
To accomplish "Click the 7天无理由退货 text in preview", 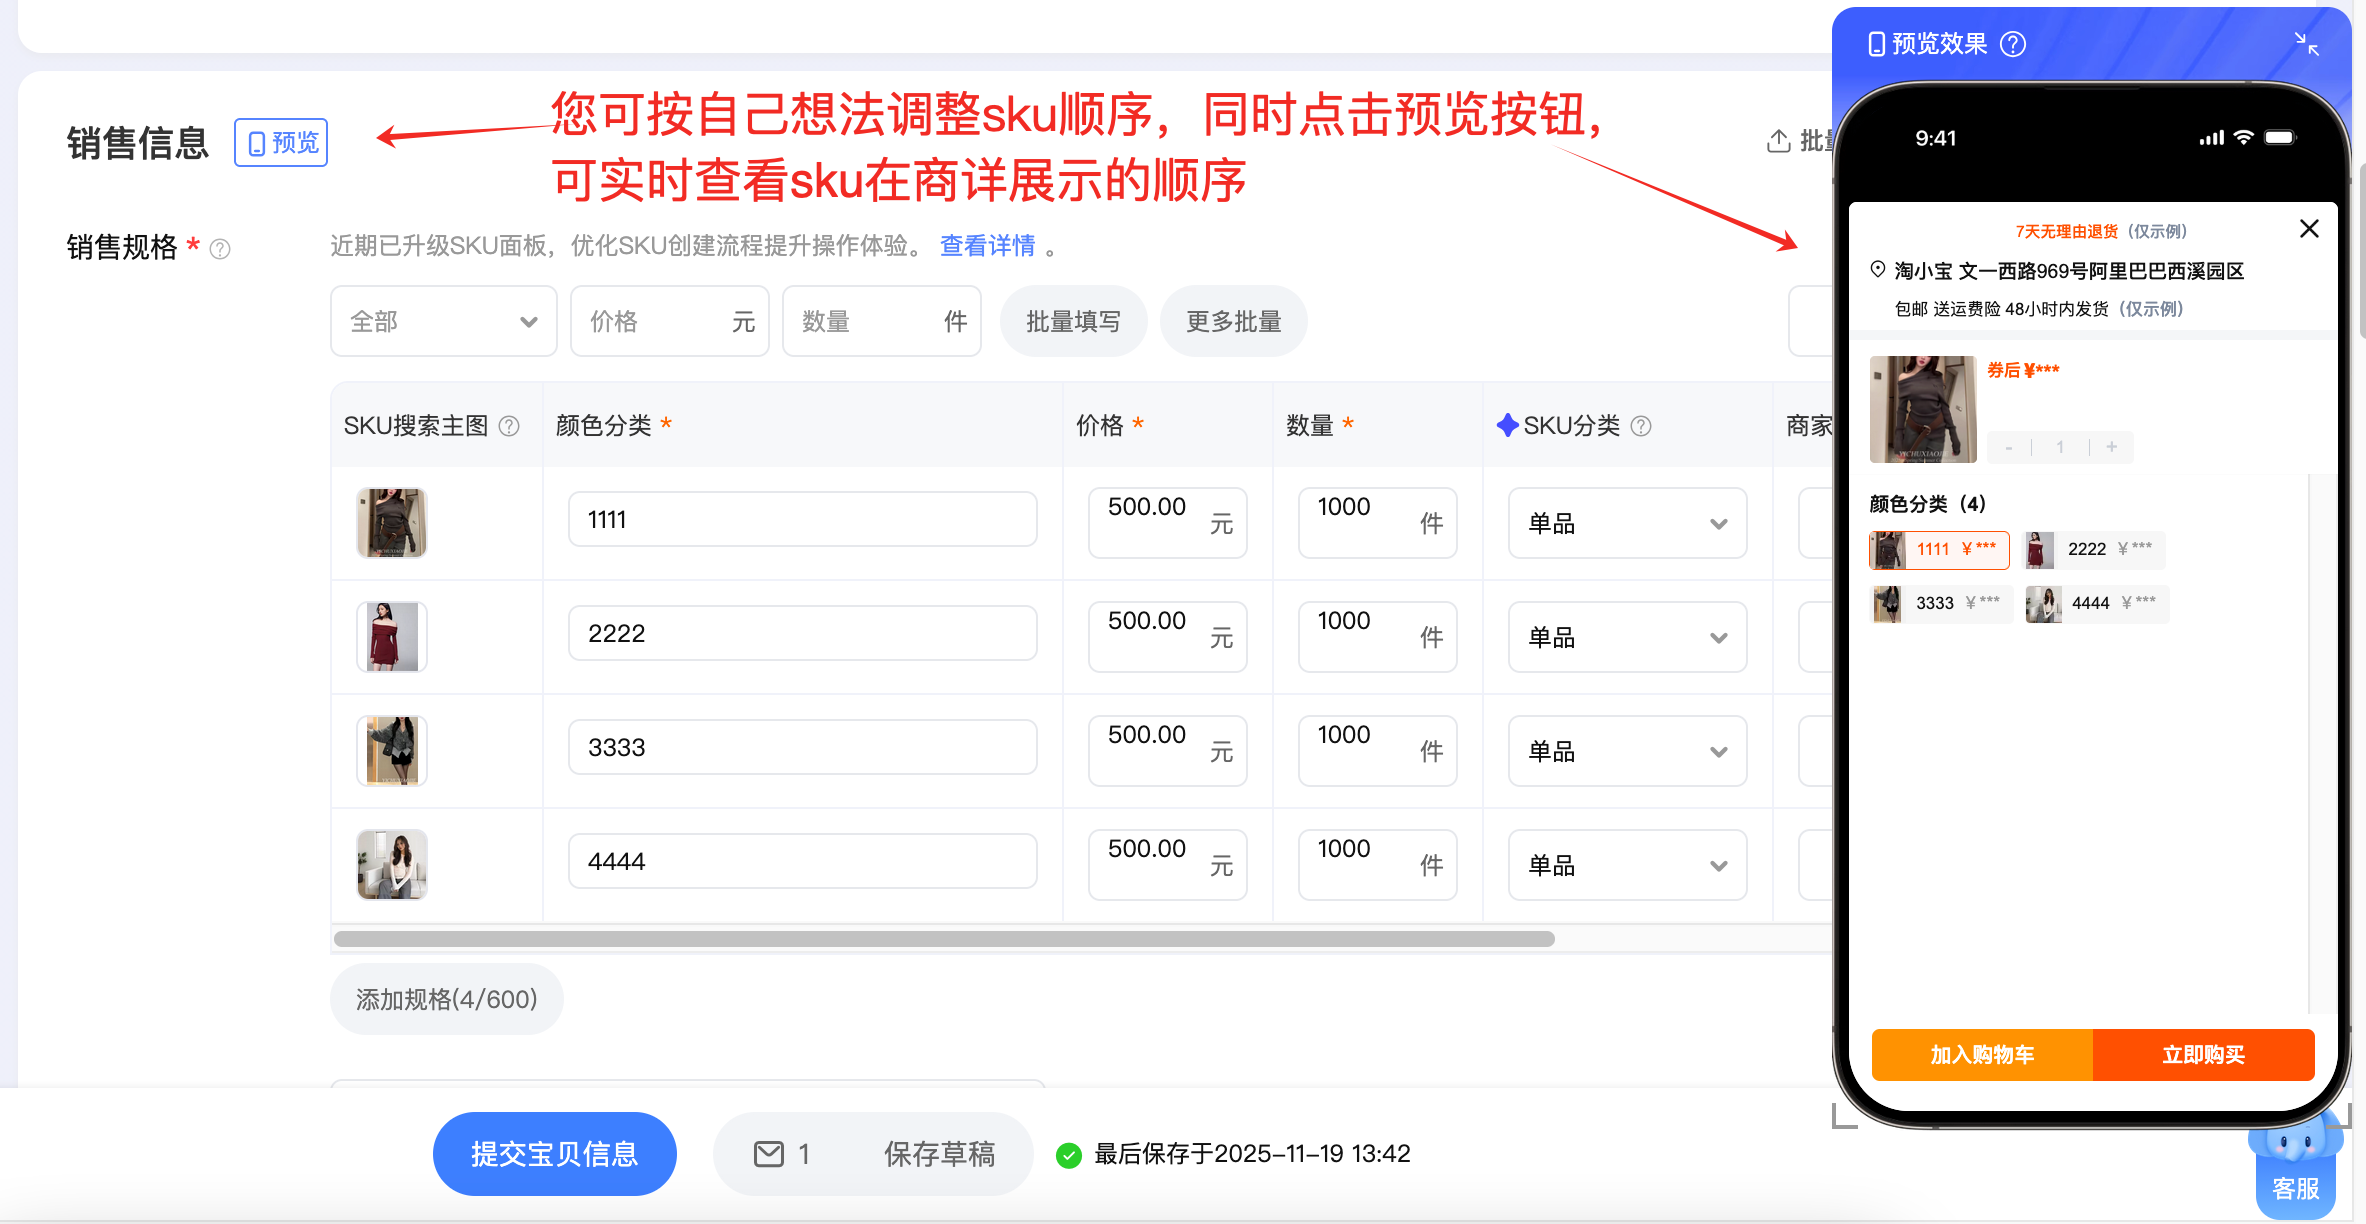I will tap(2066, 231).
